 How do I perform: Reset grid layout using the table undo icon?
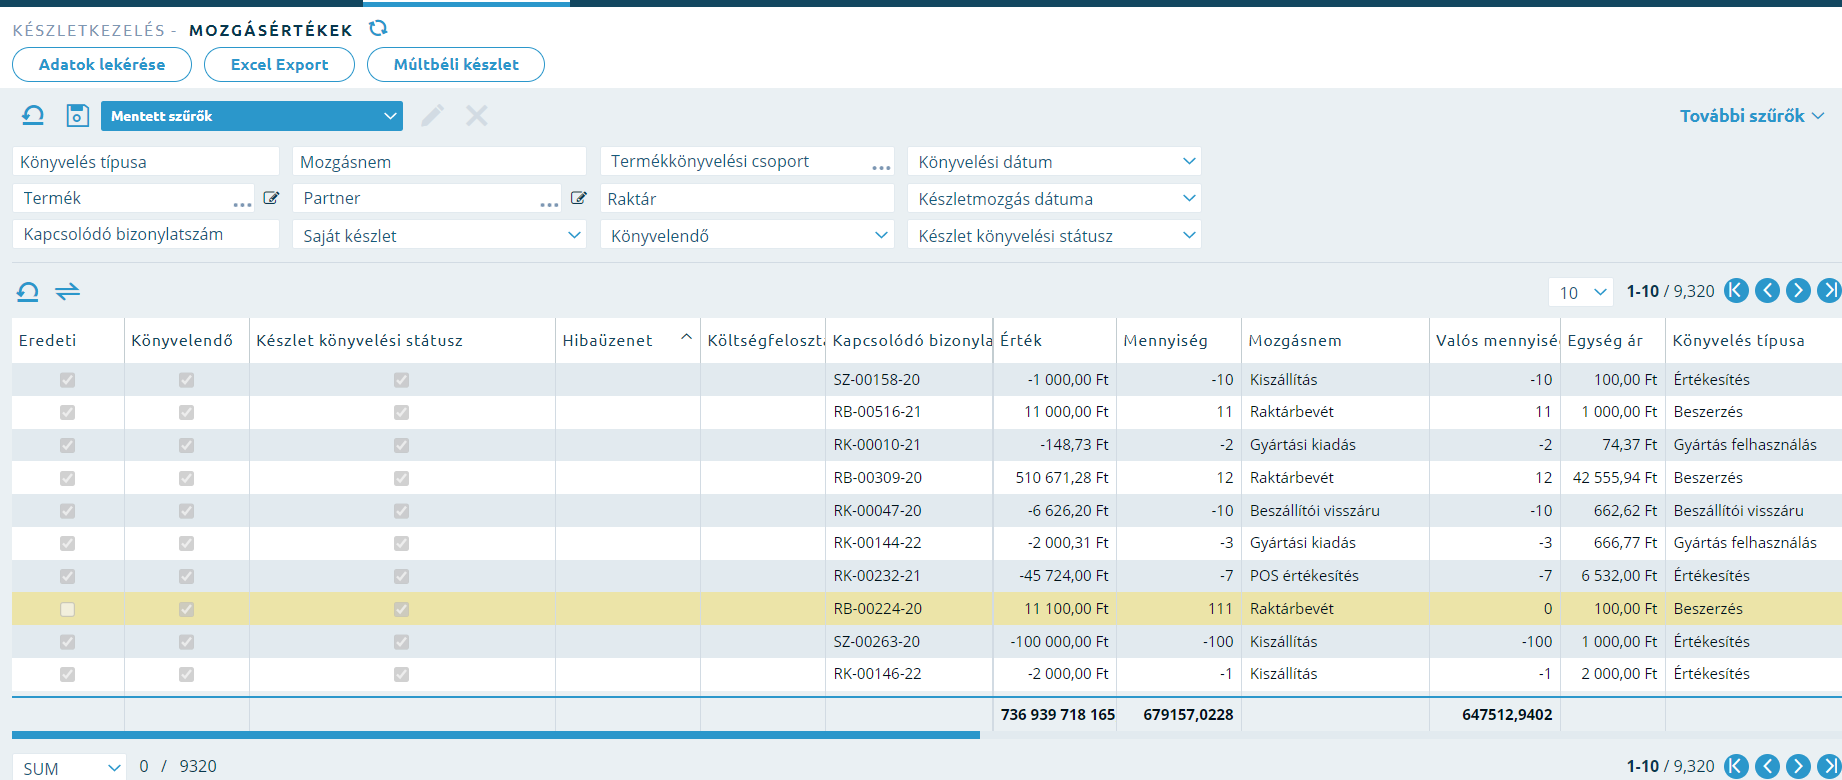point(28,292)
